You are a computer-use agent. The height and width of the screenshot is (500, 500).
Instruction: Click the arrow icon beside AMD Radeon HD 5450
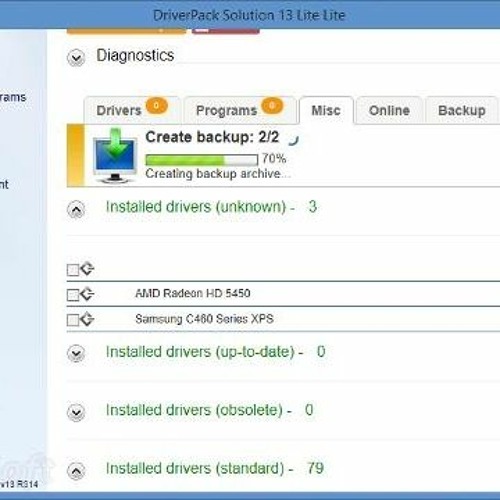88,294
